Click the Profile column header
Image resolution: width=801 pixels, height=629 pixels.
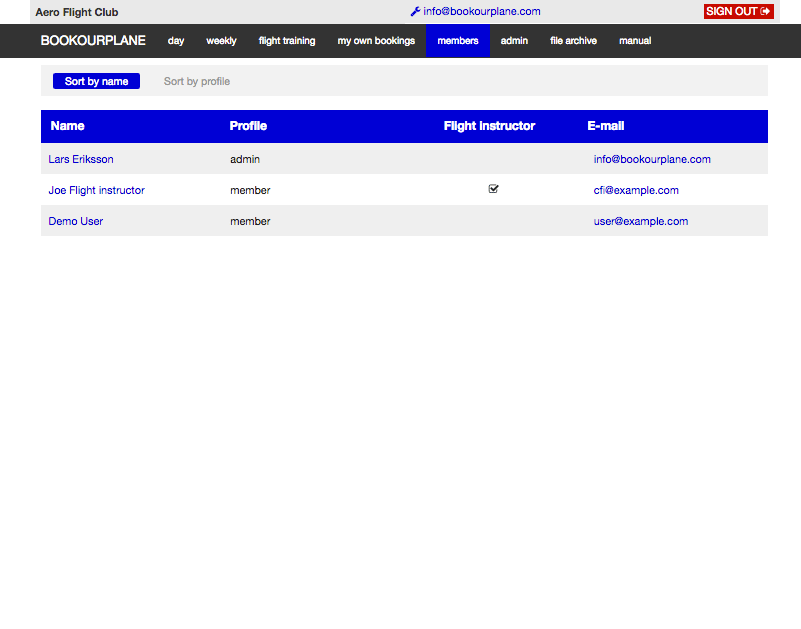pyautogui.click(x=248, y=126)
